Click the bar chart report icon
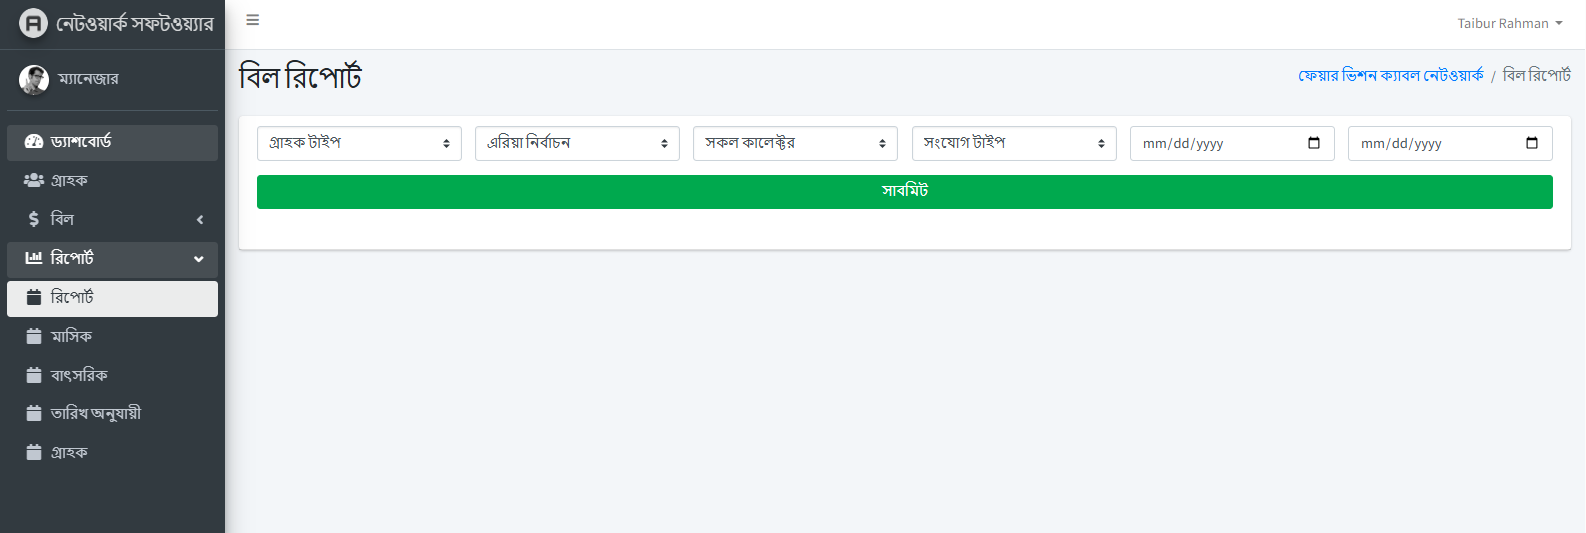 click(x=34, y=258)
